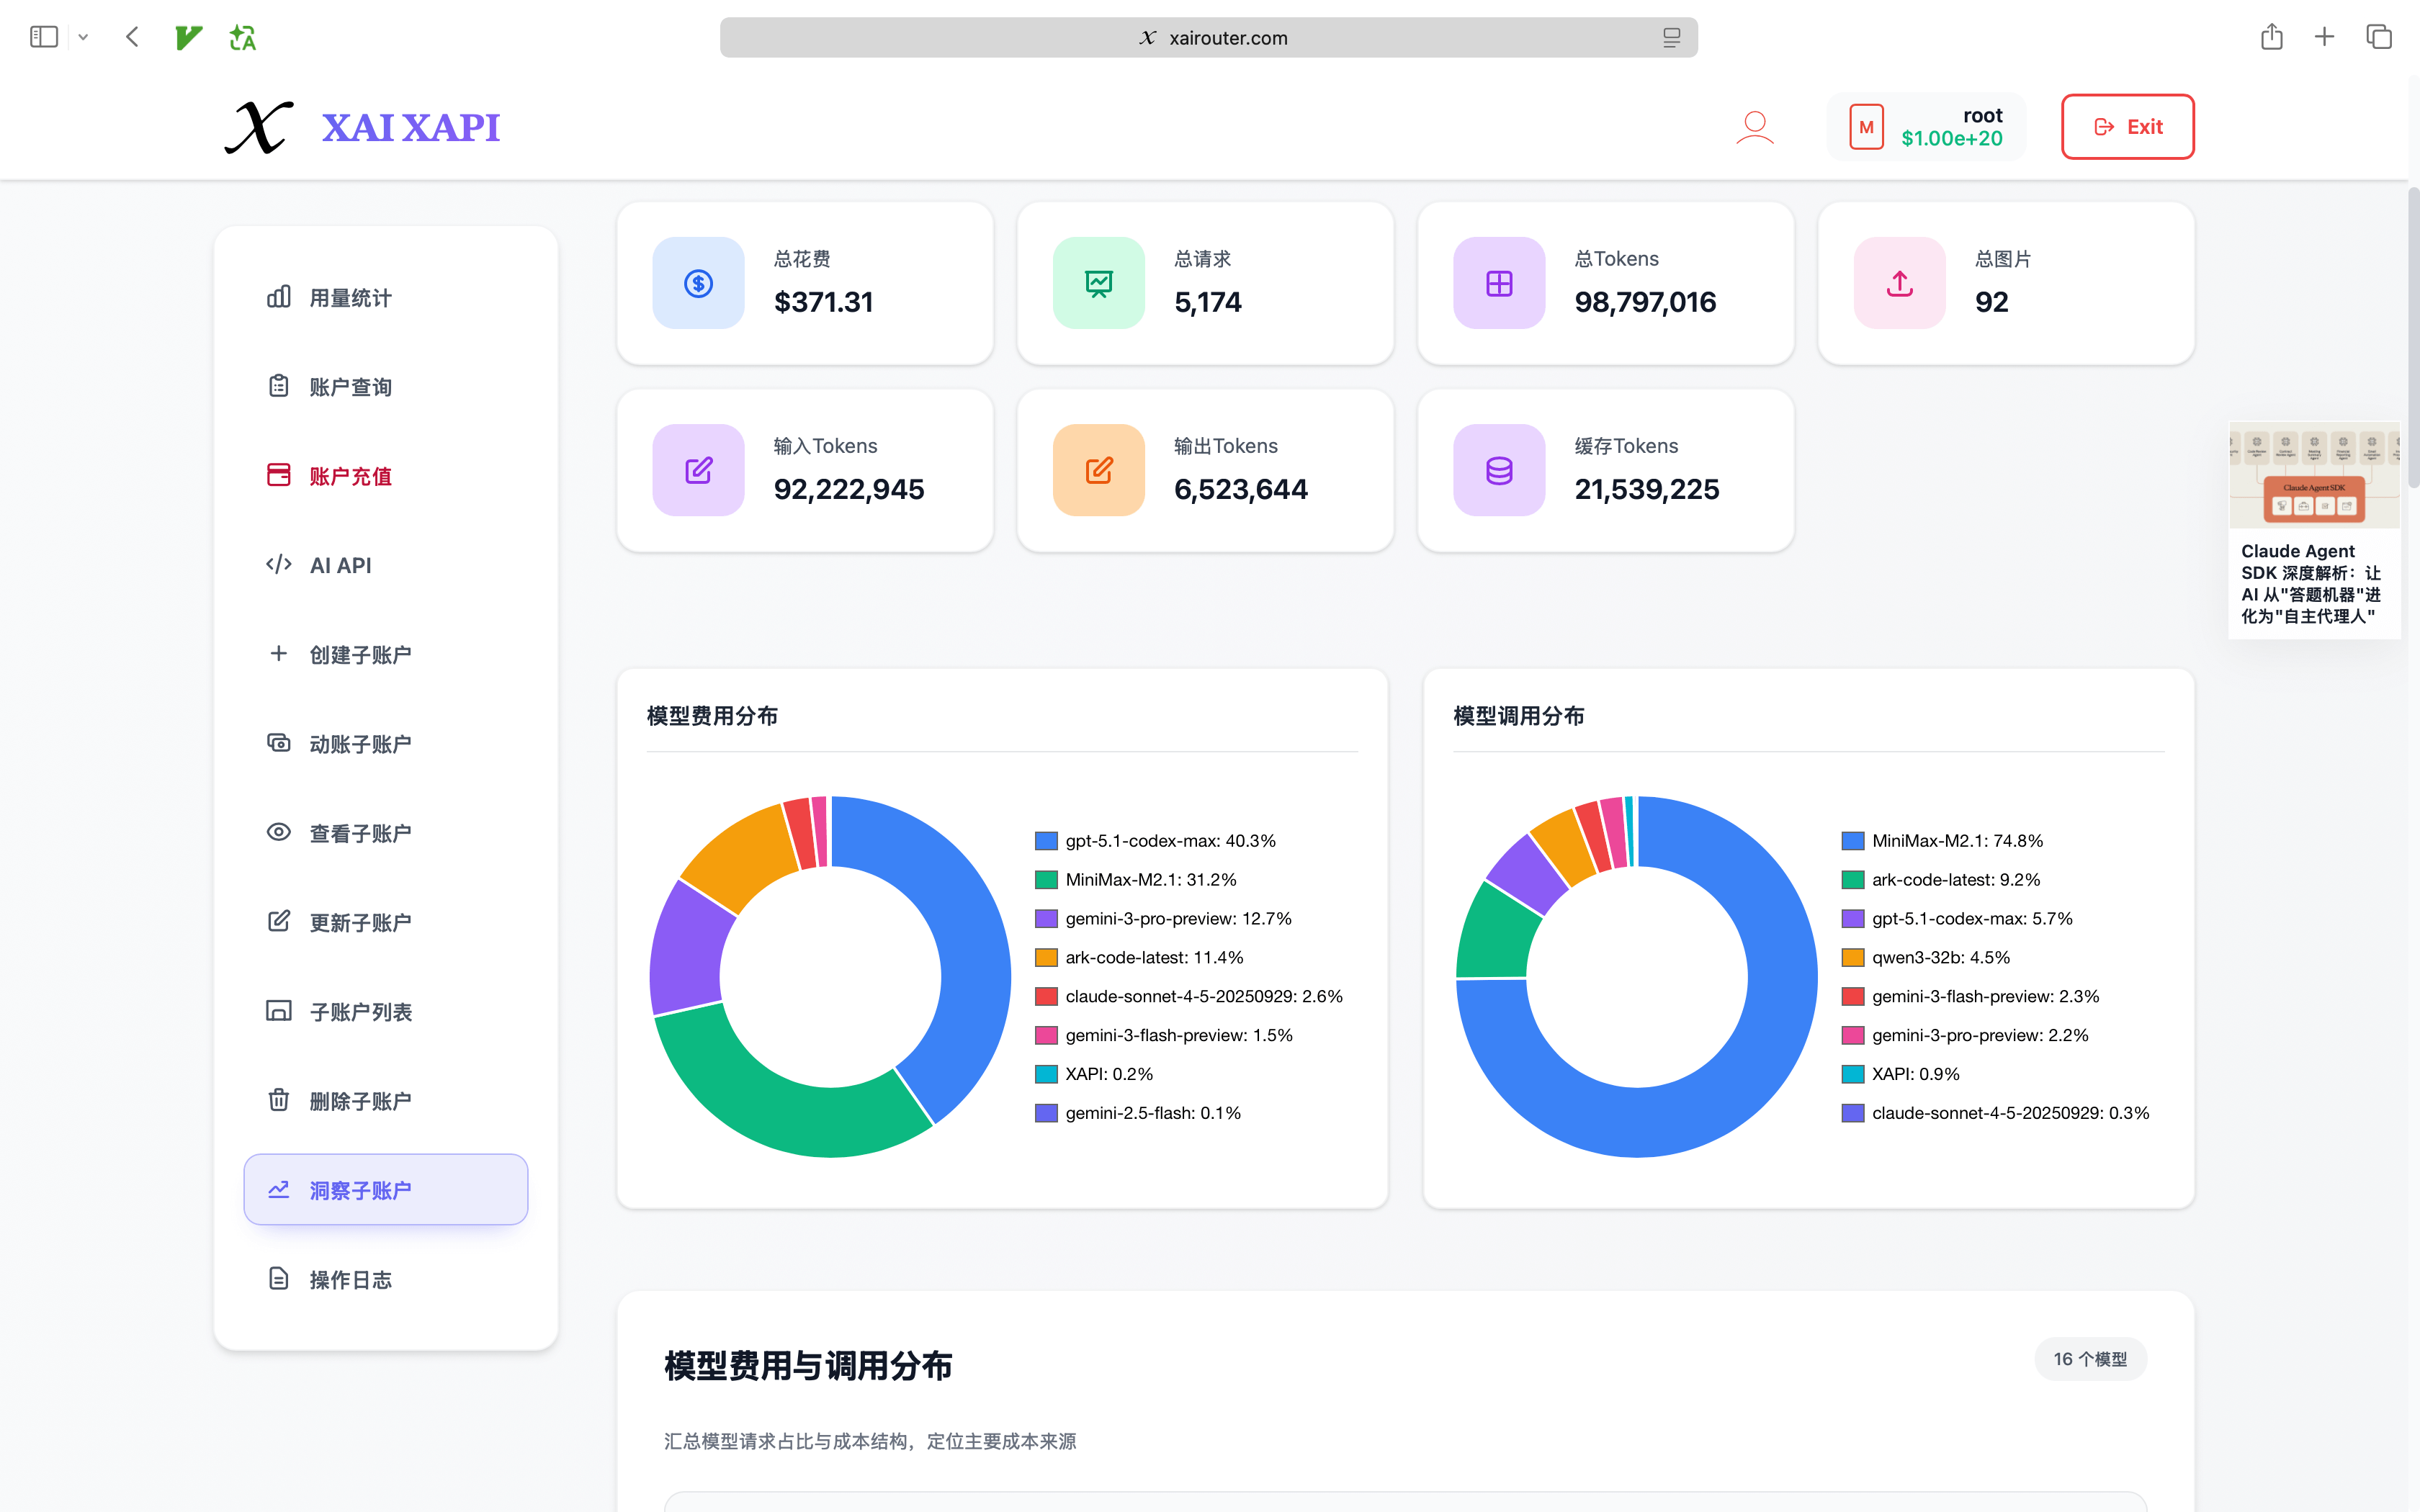Click the user profile avatar icon
The image size is (2420, 1512).
1754,127
